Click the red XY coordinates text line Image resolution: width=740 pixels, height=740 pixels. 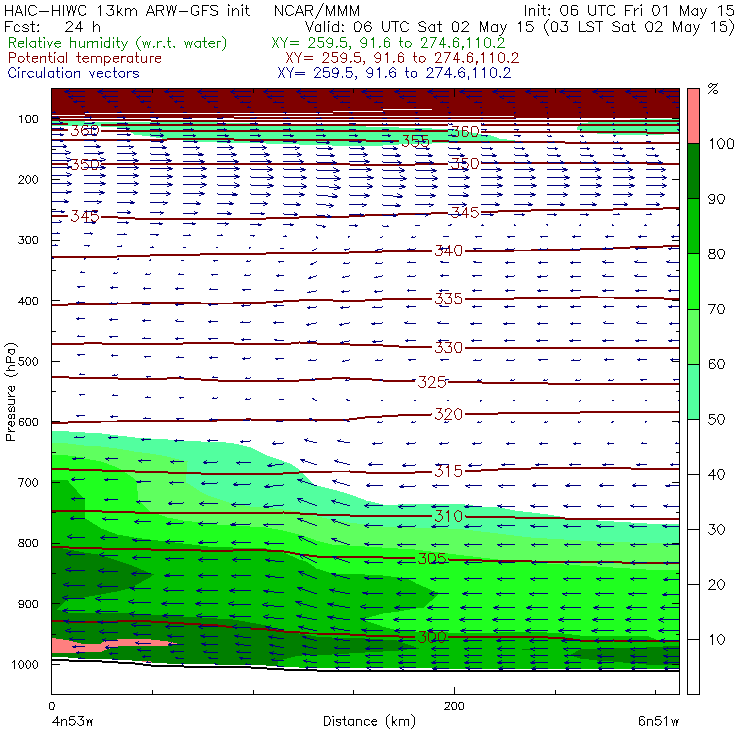[402, 58]
